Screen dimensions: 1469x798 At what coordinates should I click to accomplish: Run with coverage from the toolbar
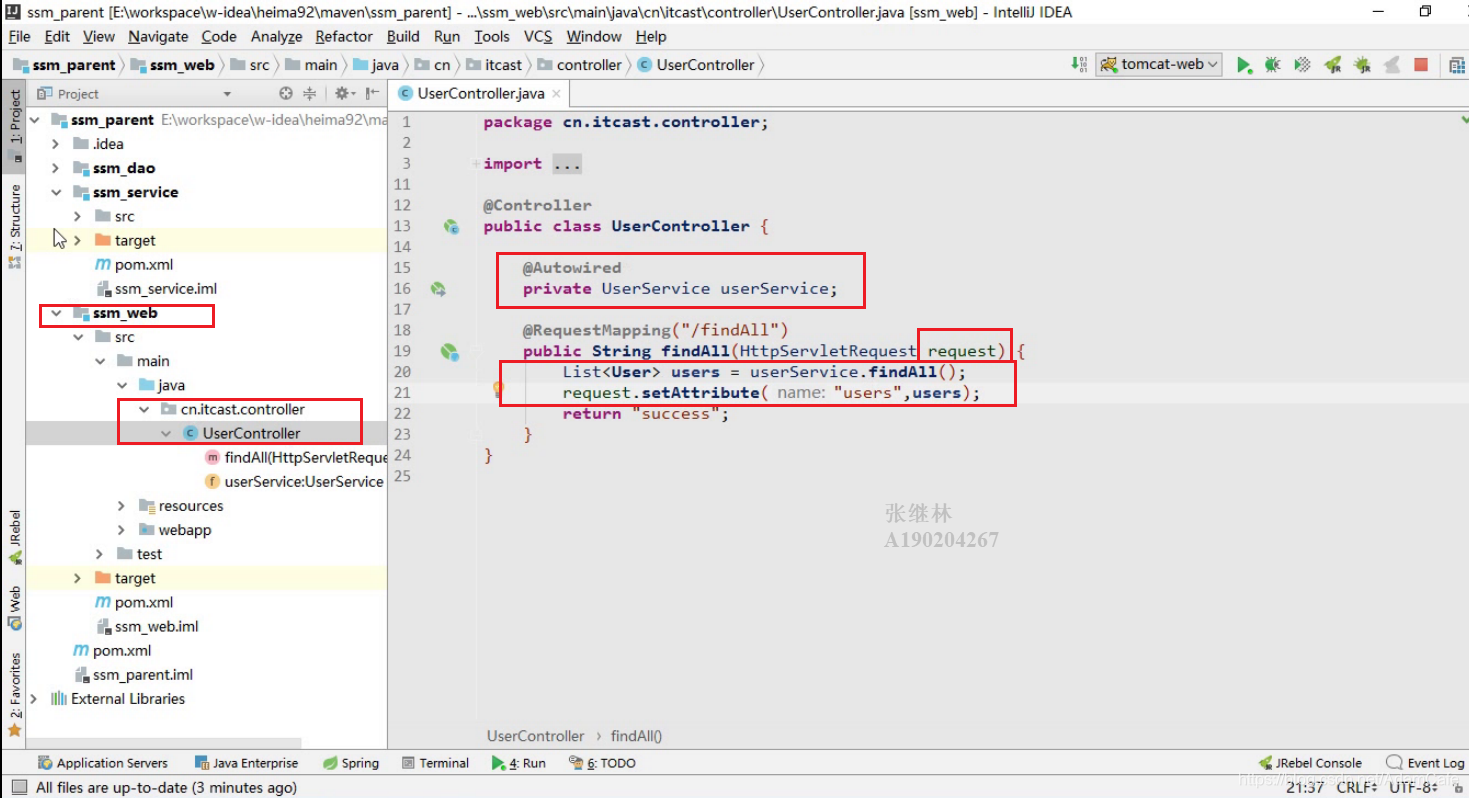pyautogui.click(x=1302, y=65)
